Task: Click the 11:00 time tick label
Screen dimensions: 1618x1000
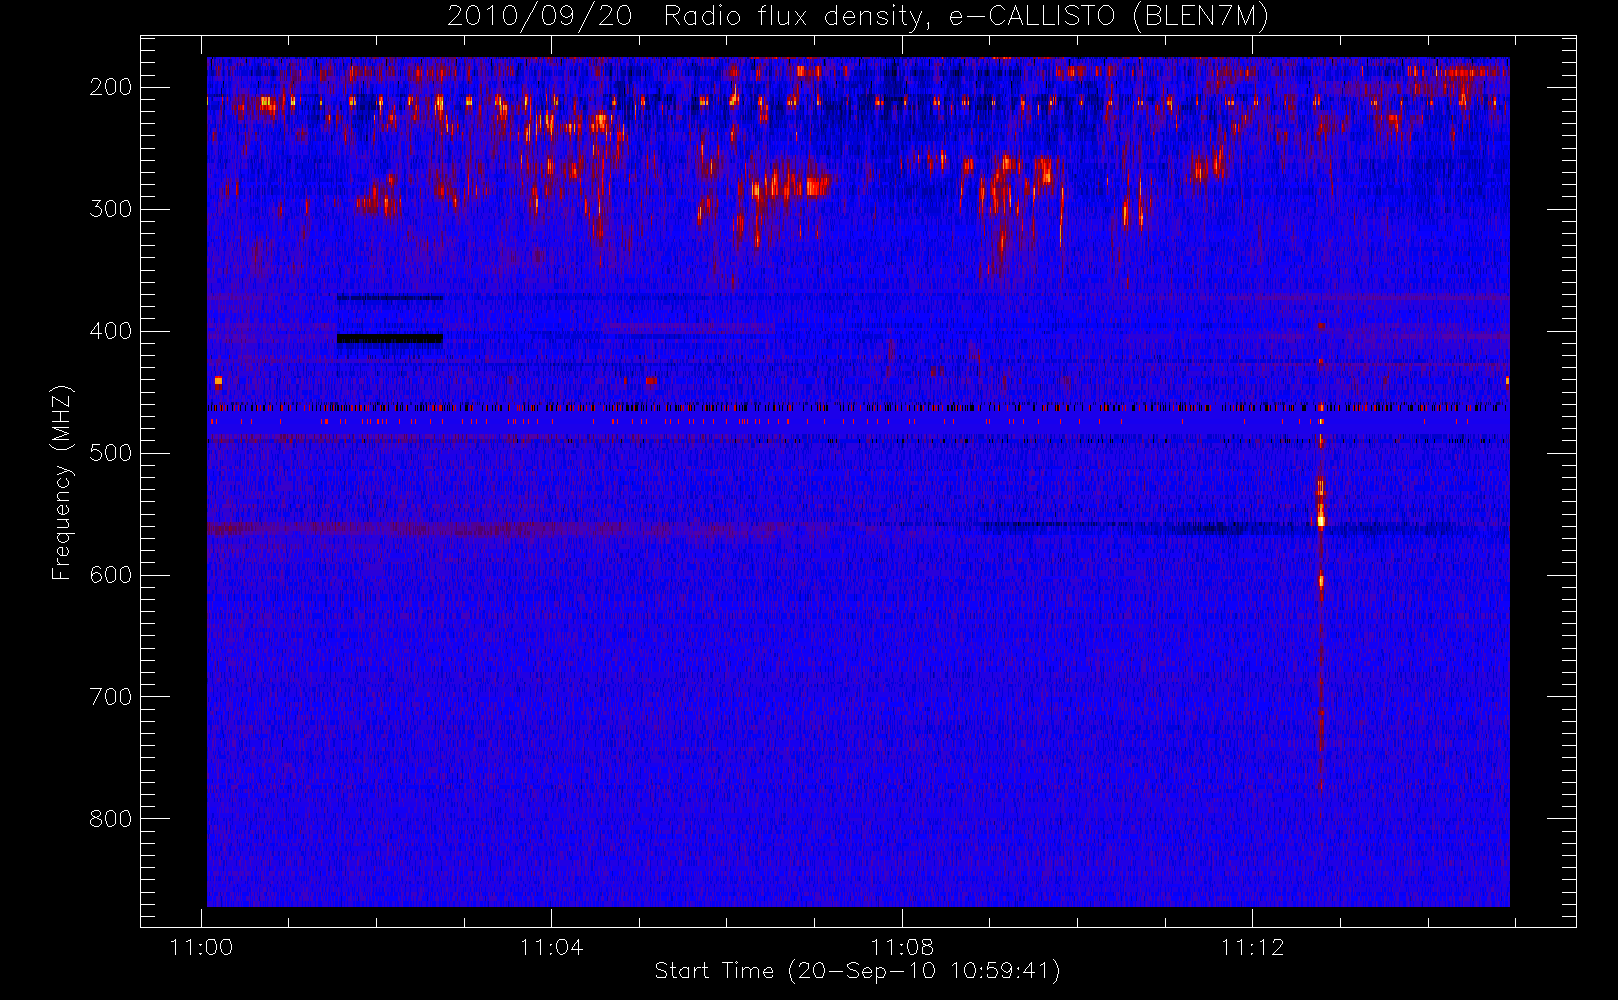Action: (x=202, y=946)
